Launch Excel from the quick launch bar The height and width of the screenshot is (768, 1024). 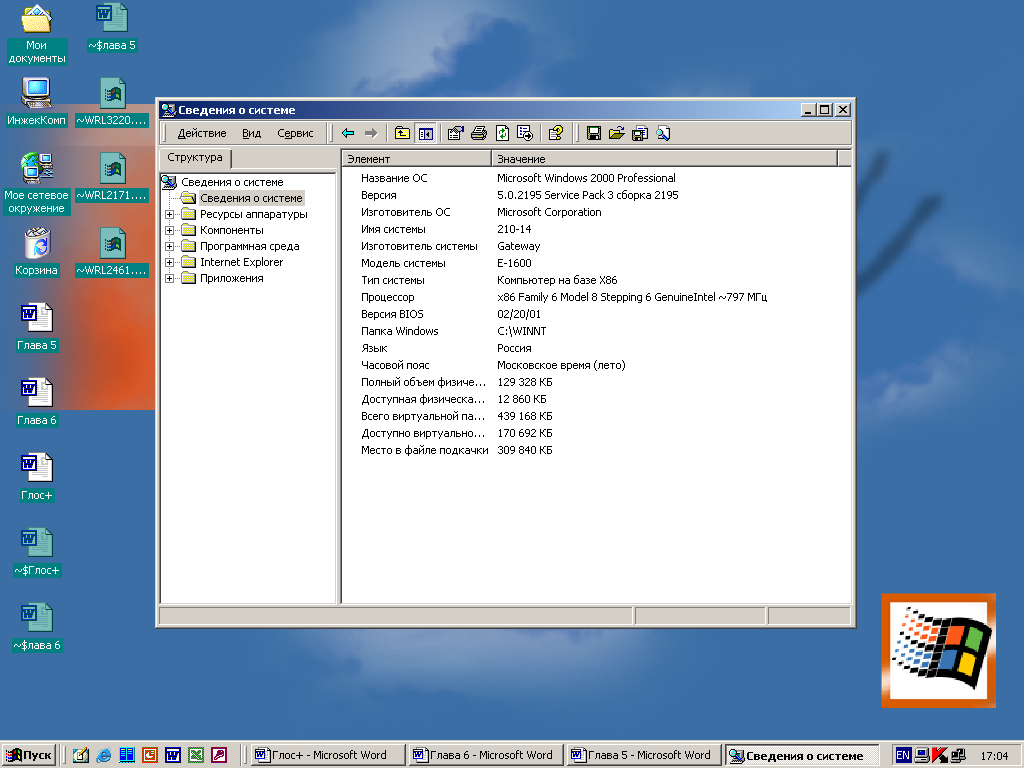click(x=195, y=756)
